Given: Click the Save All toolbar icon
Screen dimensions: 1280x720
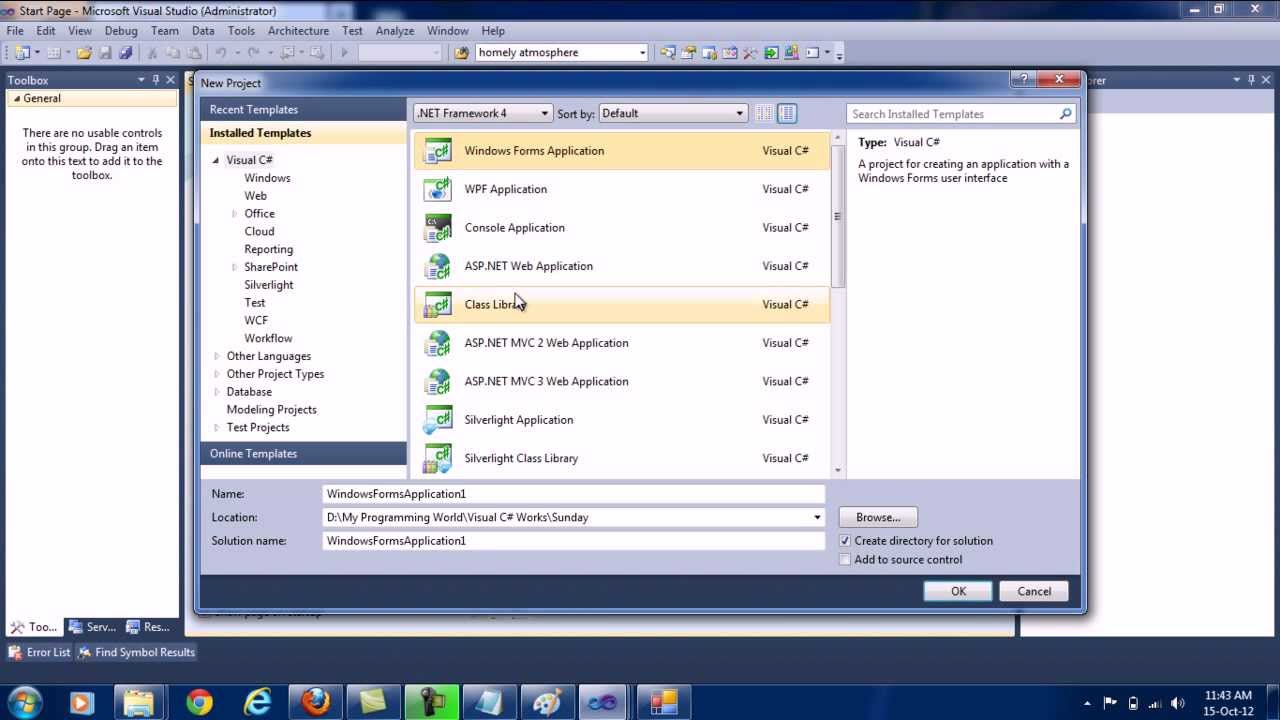Looking at the screenshot, I should click(126, 52).
